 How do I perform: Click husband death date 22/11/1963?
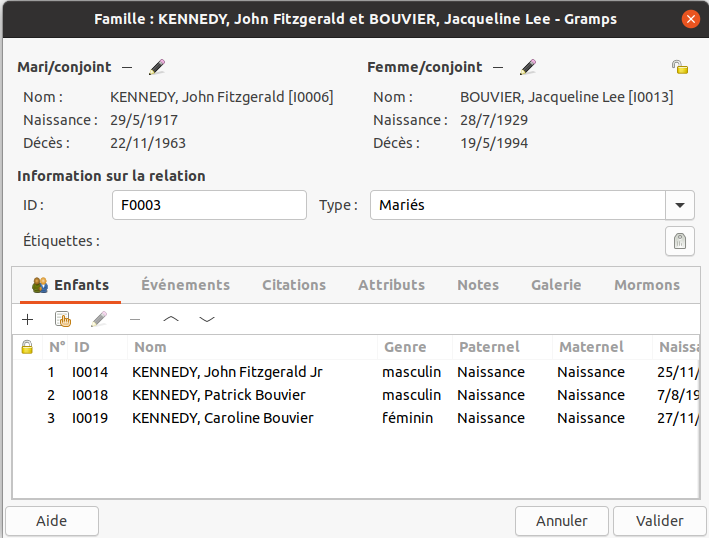pyautogui.click(x=148, y=143)
